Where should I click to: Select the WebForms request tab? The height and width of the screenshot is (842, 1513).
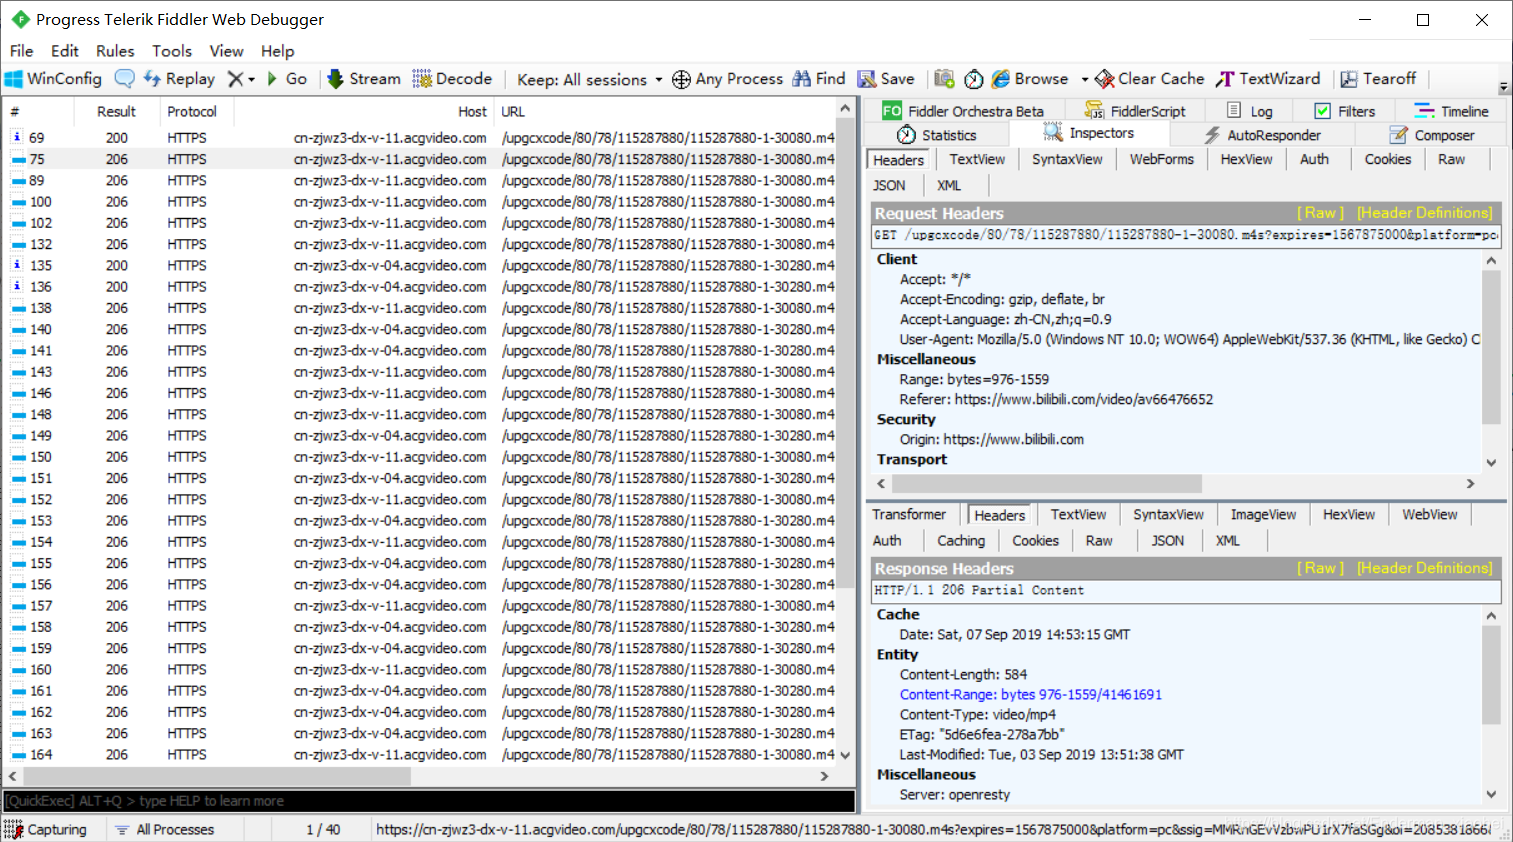(x=1162, y=159)
